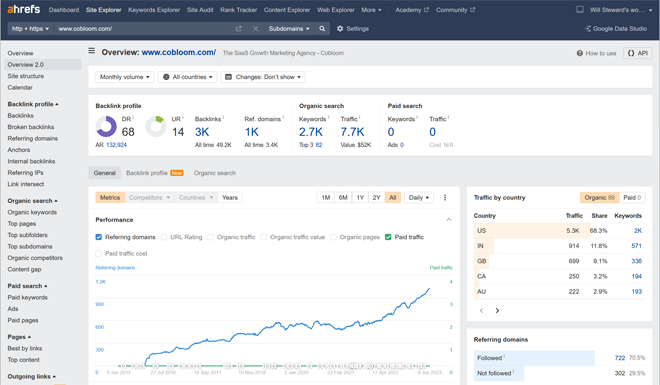
Task: Collapse the Paid search sidebar group
Action: (x=27, y=286)
